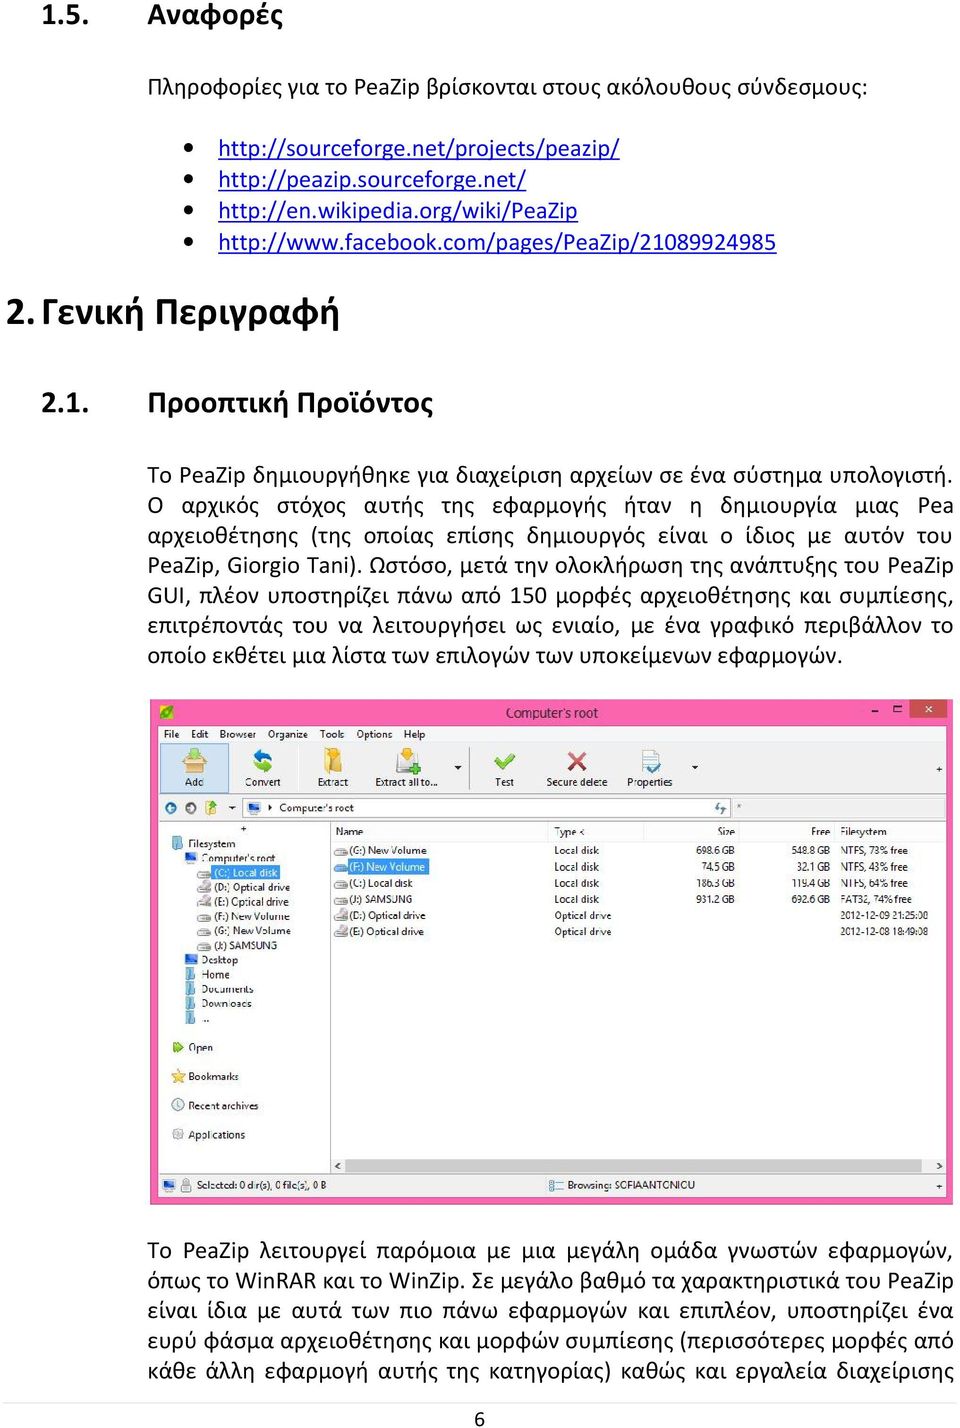Open the Options menu

tap(374, 734)
